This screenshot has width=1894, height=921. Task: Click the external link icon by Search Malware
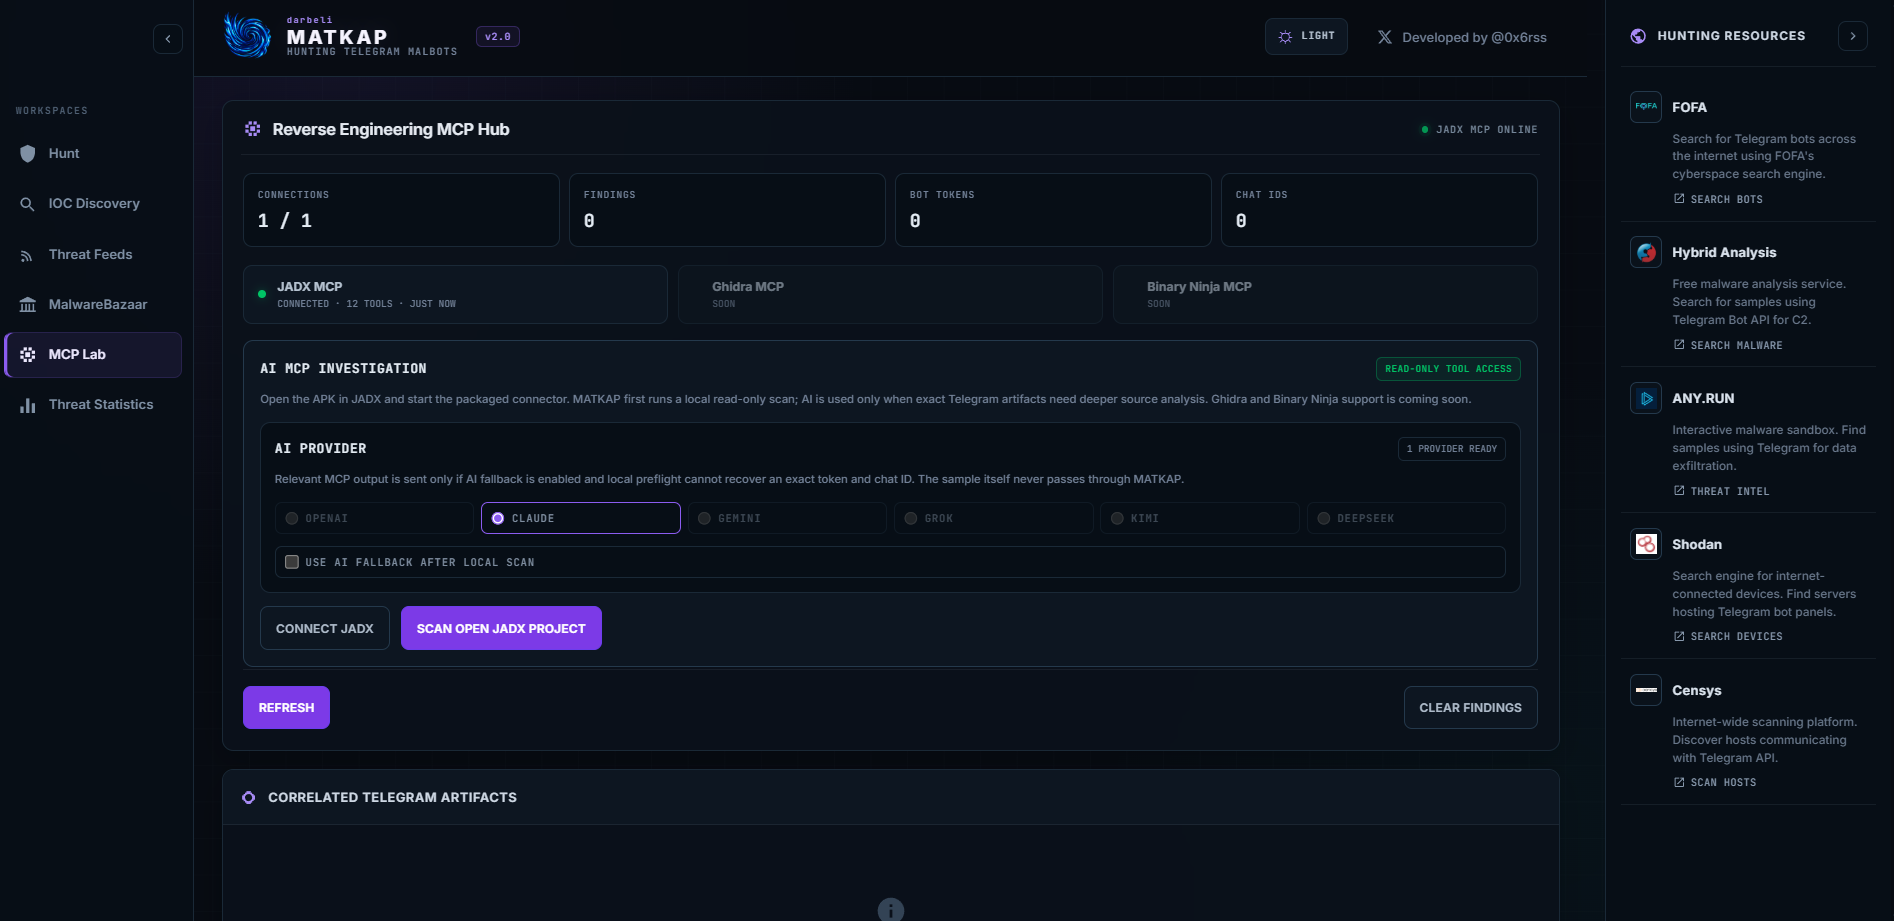click(x=1679, y=345)
